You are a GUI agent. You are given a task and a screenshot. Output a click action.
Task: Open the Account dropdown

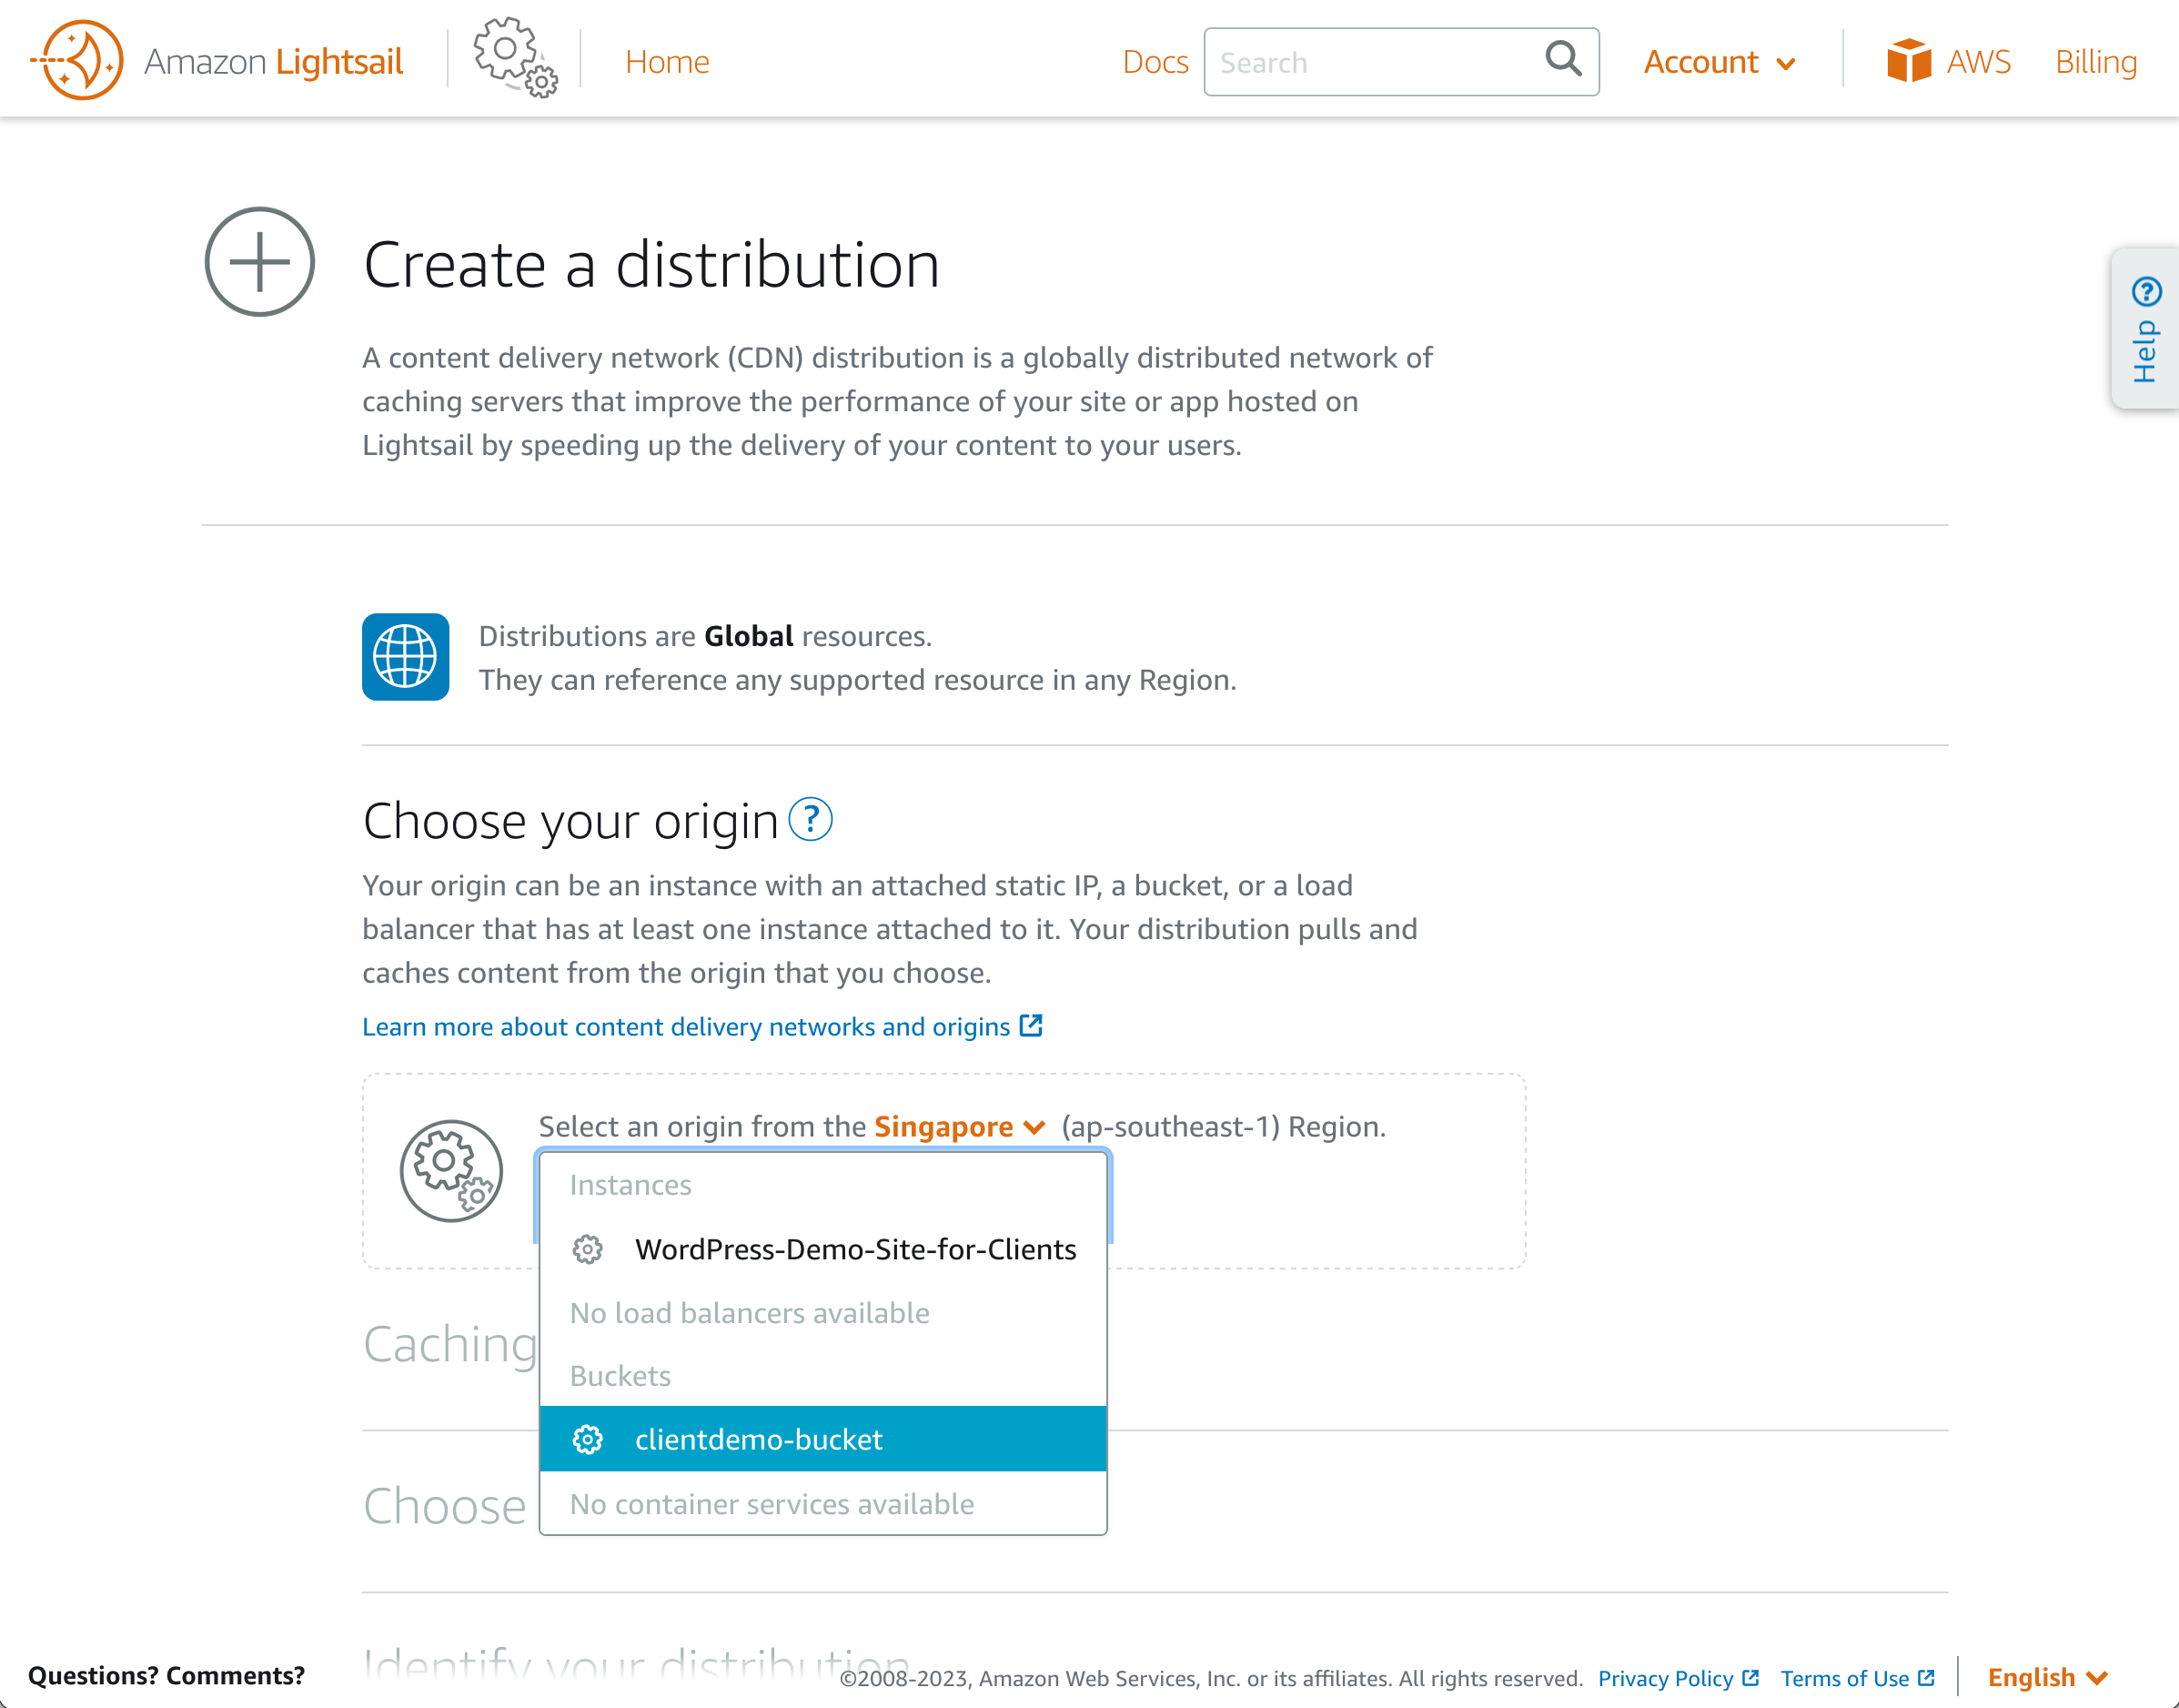click(x=1718, y=61)
